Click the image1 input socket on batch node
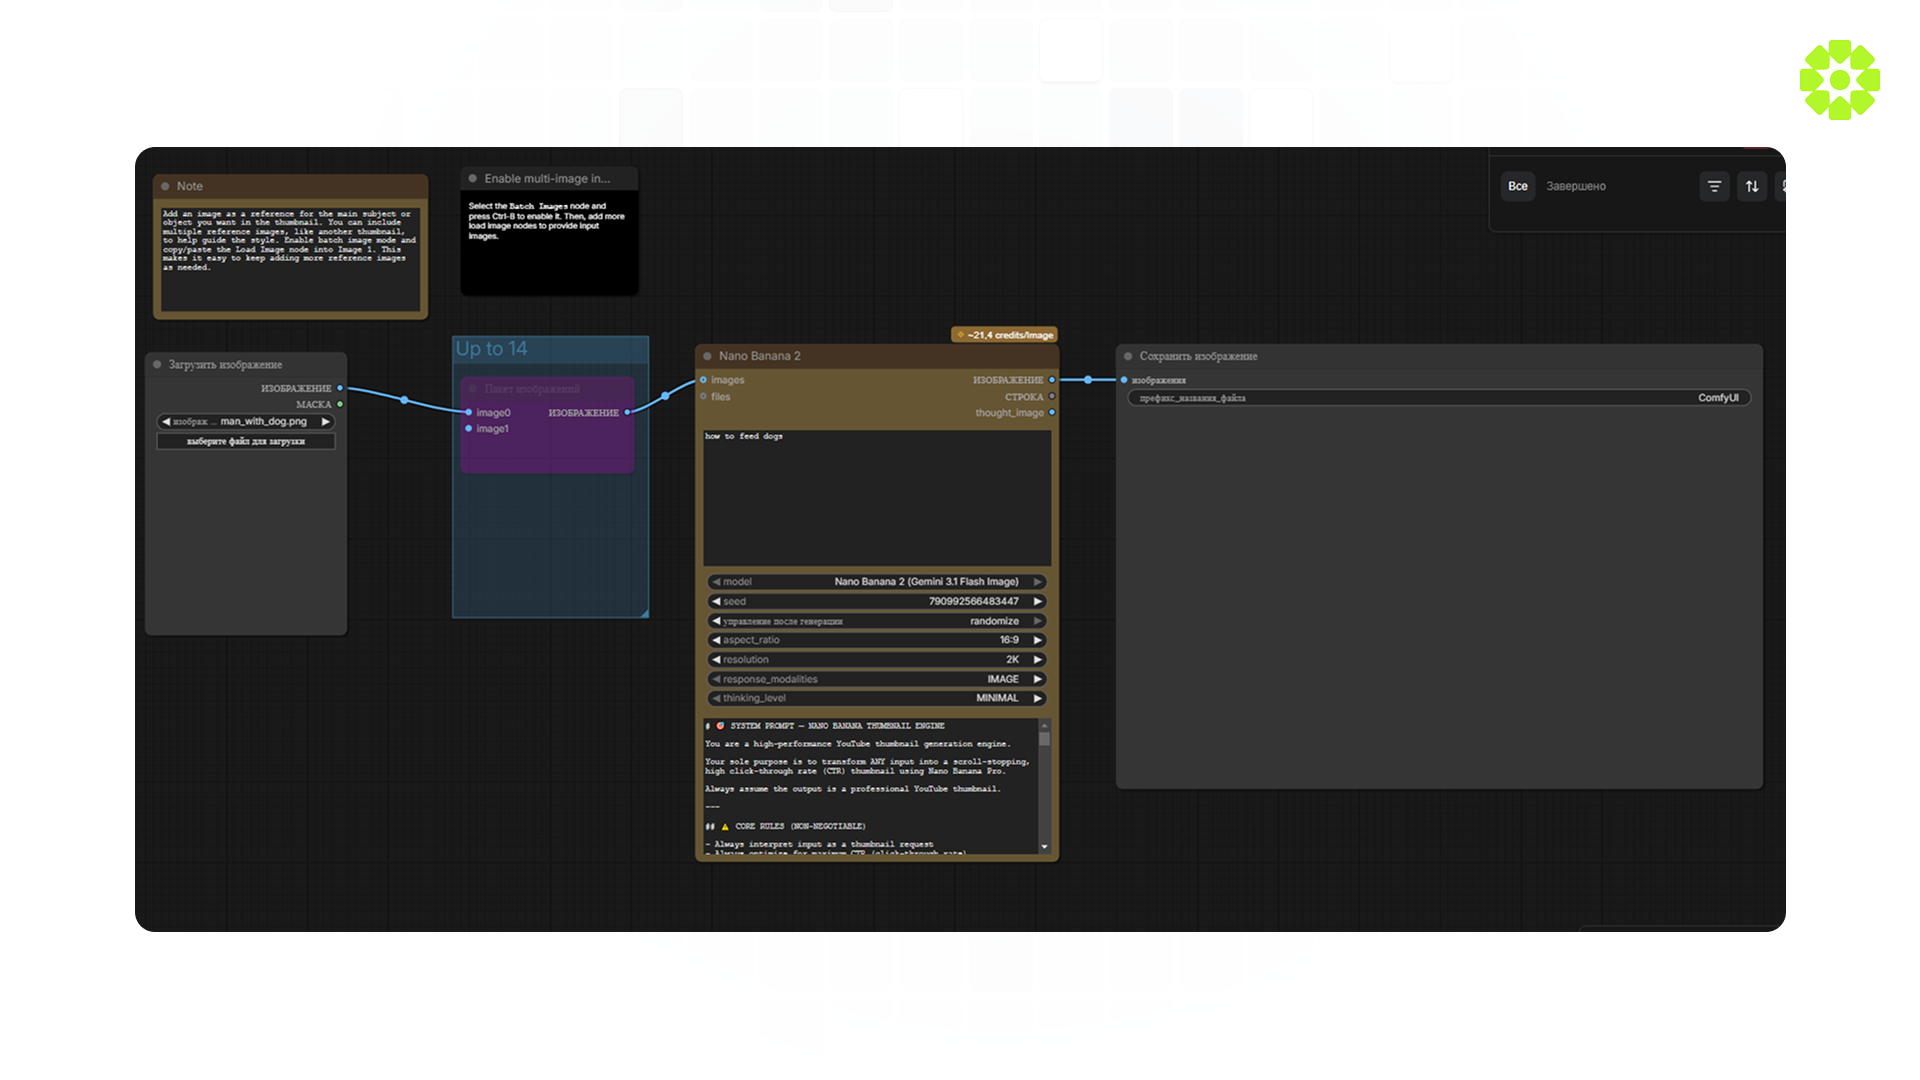Screen dimensions: 1920x1080 click(469, 429)
